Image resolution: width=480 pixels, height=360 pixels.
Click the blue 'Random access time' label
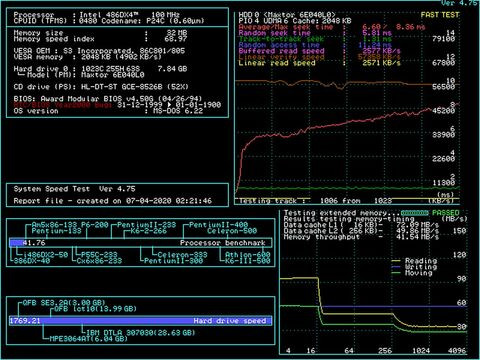279,45
